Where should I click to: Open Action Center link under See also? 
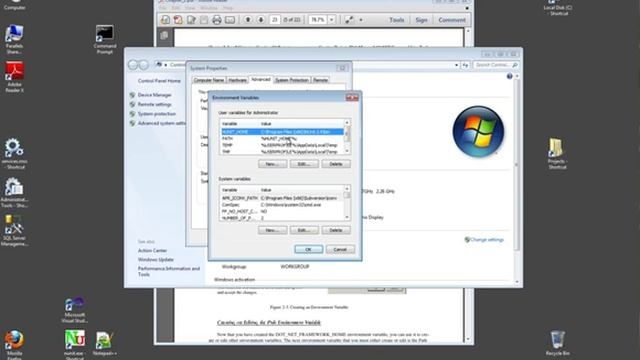click(x=152, y=251)
